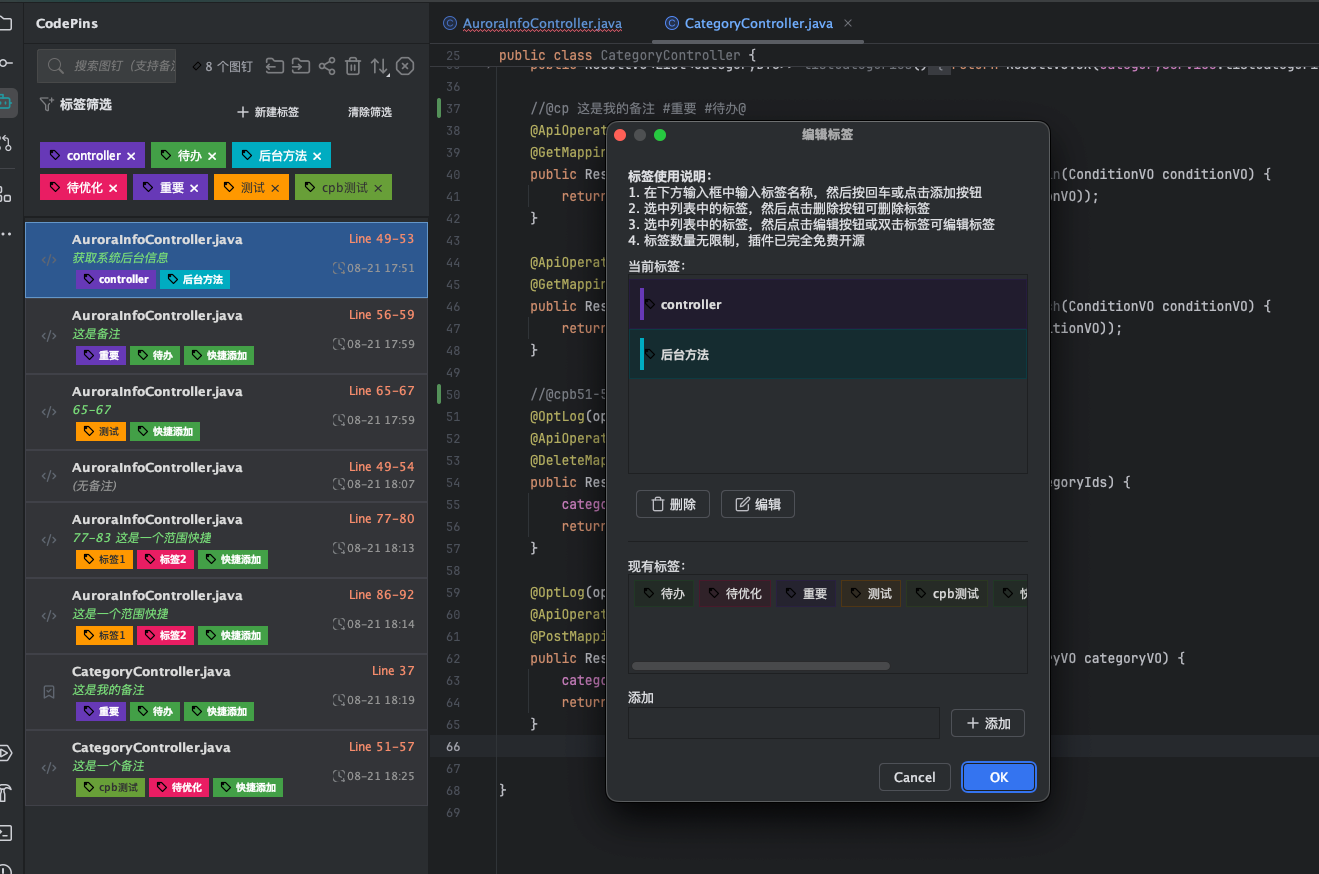The image size is (1319, 874).
Task: Click the 删除 button in the dialog
Action: 673,504
